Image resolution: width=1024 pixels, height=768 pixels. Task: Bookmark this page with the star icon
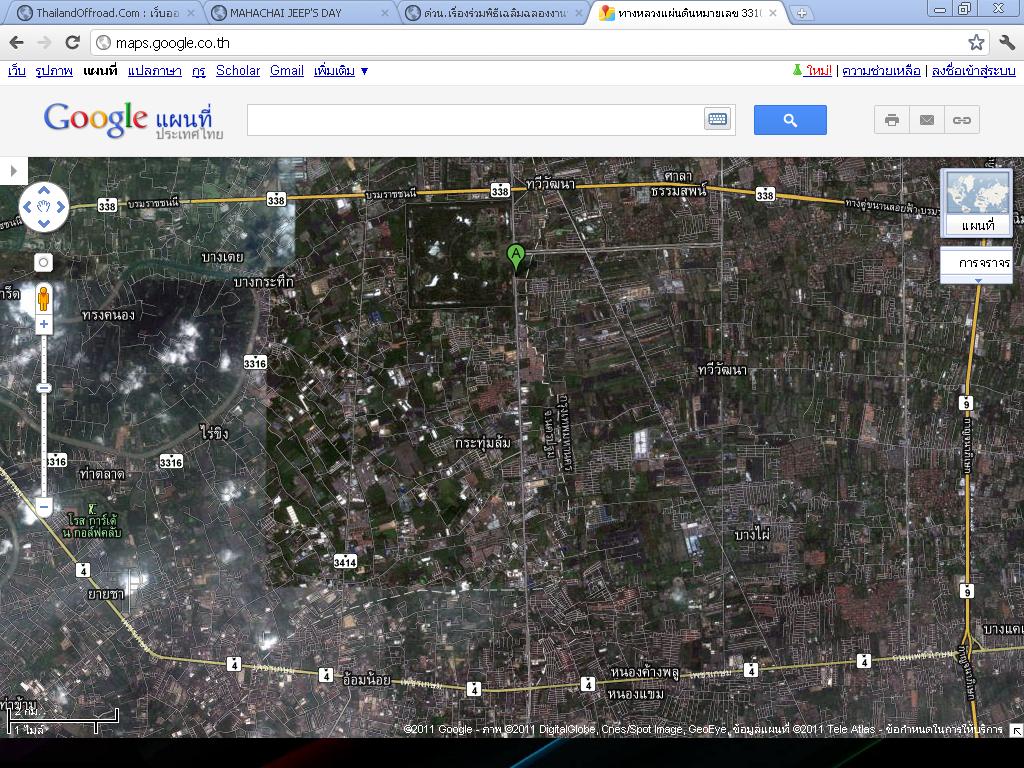[x=976, y=42]
